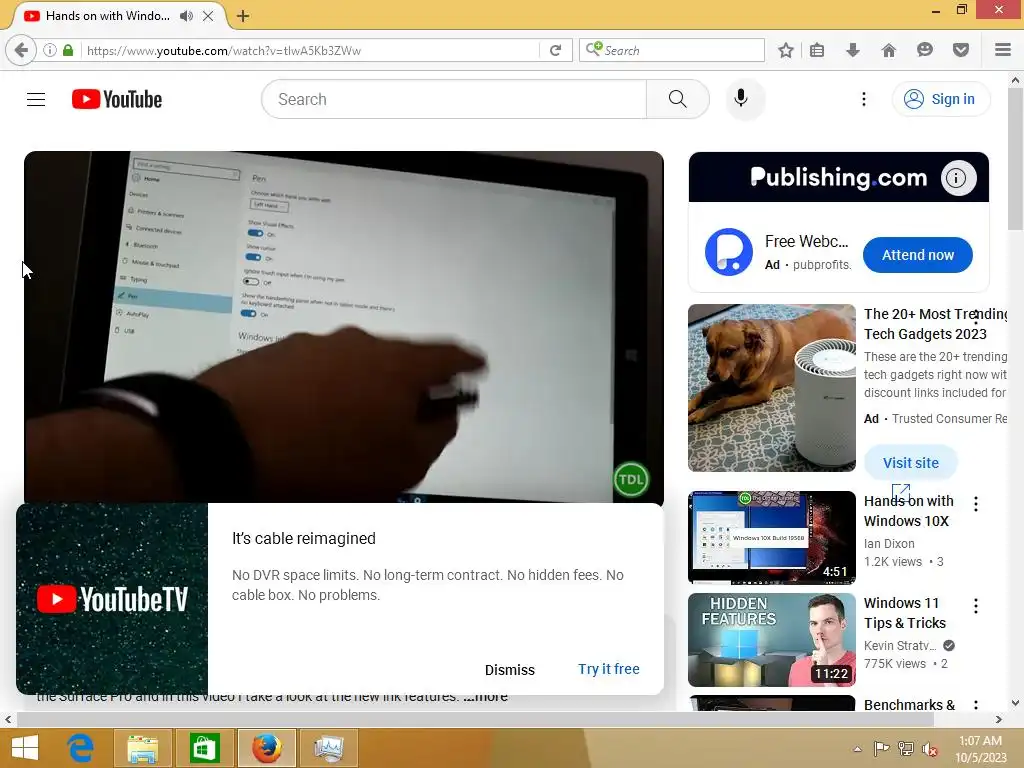Click horizontal scrollbar right arrow
1024x768 pixels.
tap(999, 719)
